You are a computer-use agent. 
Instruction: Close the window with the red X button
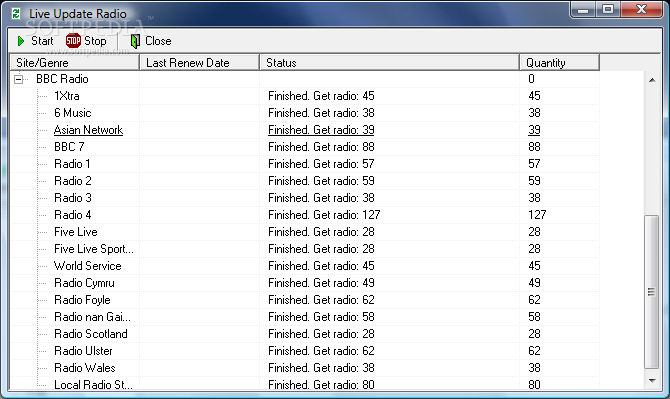[641, 9]
